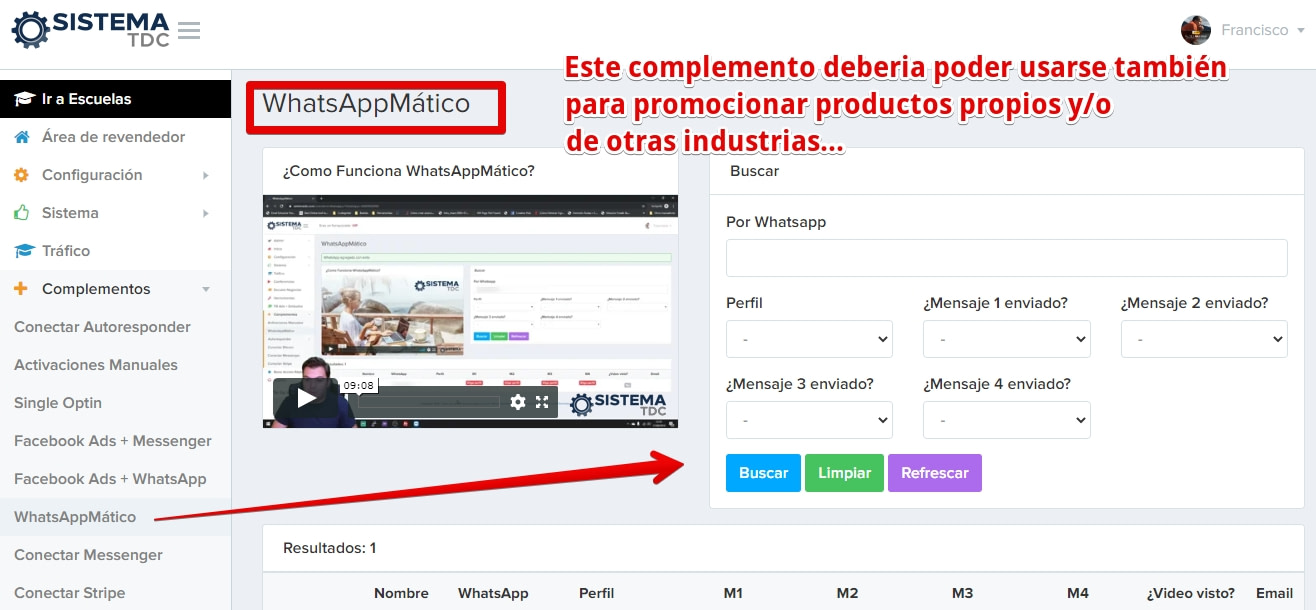Open Facebook Ads + WhatsApp page

coord(110,479)
